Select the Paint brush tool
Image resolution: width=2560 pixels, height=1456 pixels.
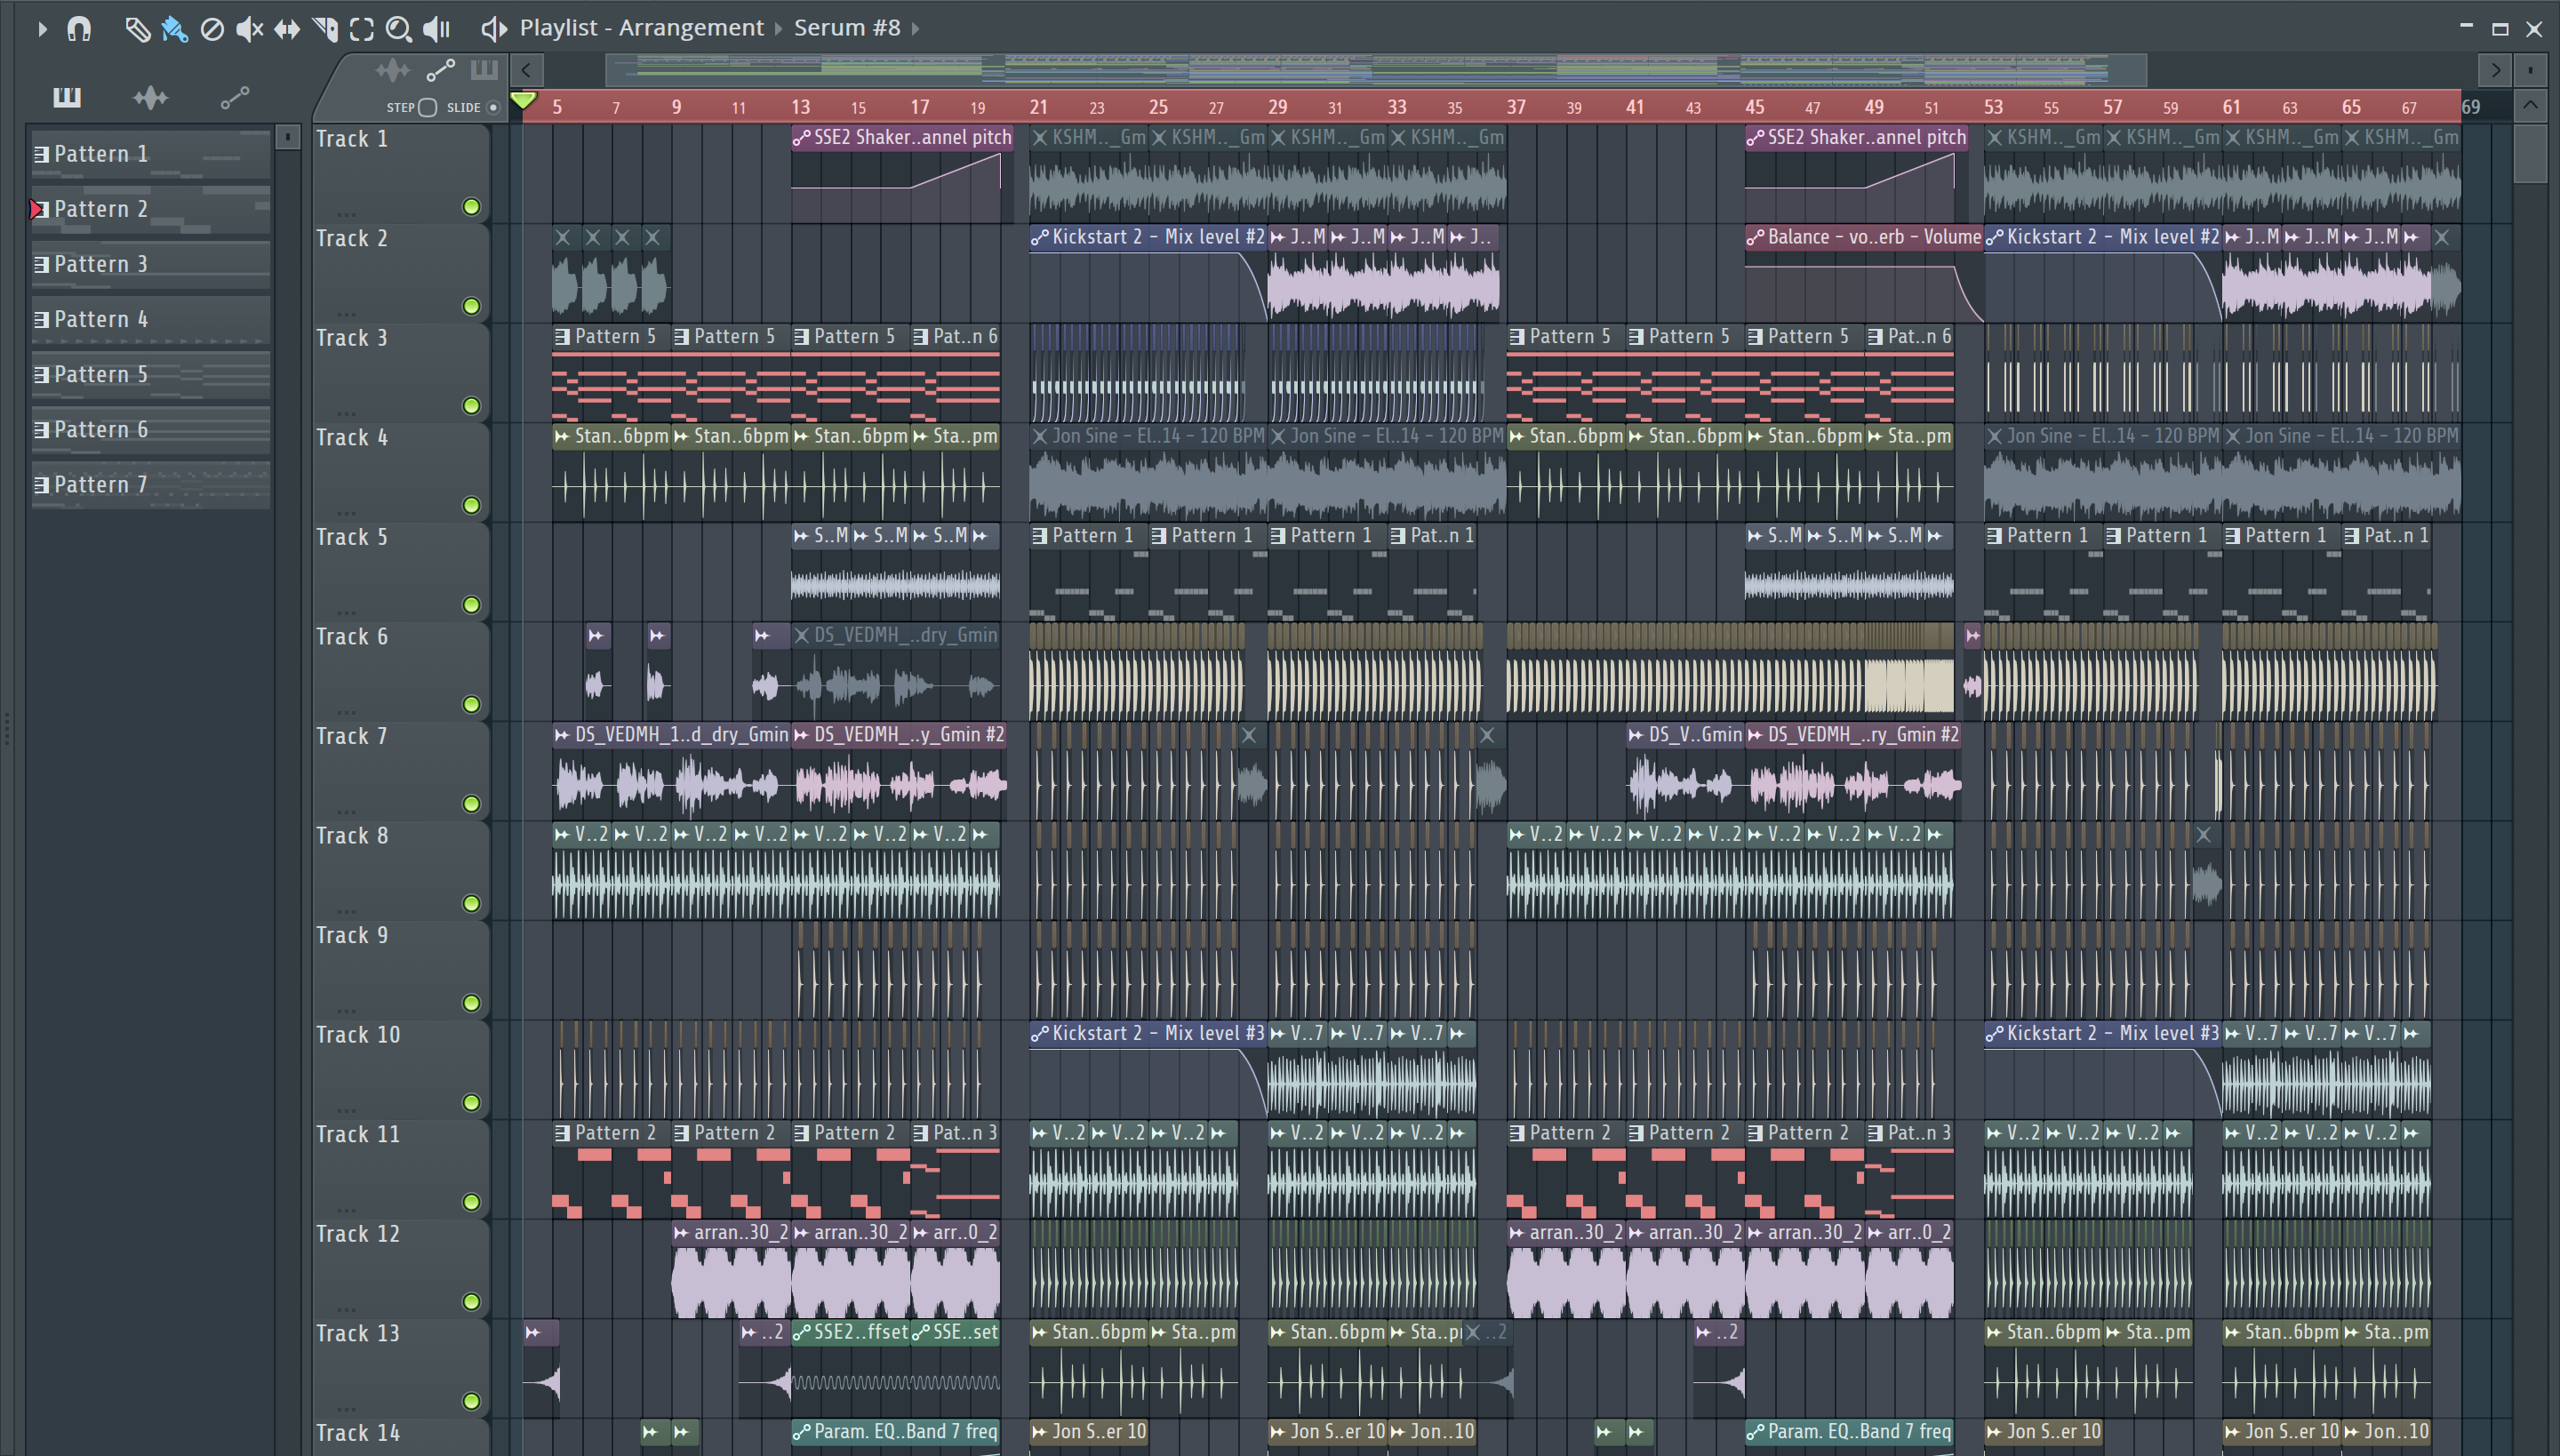tap(175, 29)
